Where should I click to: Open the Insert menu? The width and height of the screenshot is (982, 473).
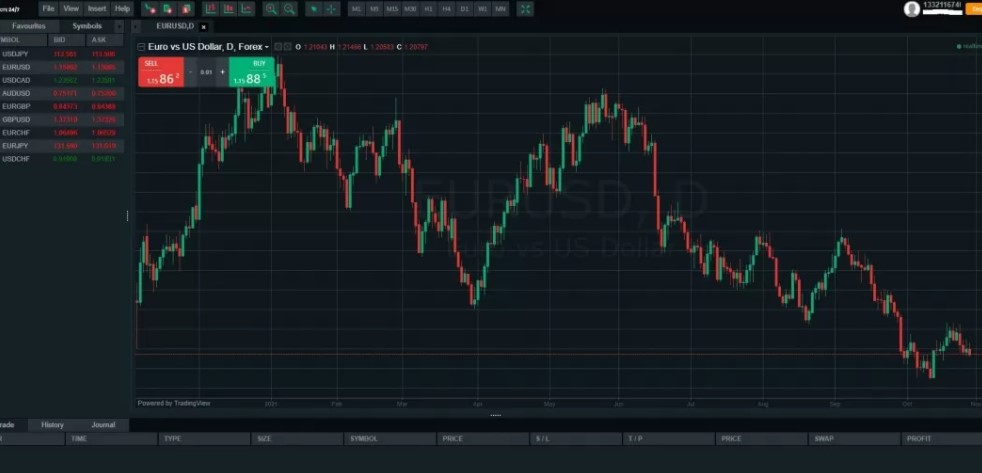97,9
